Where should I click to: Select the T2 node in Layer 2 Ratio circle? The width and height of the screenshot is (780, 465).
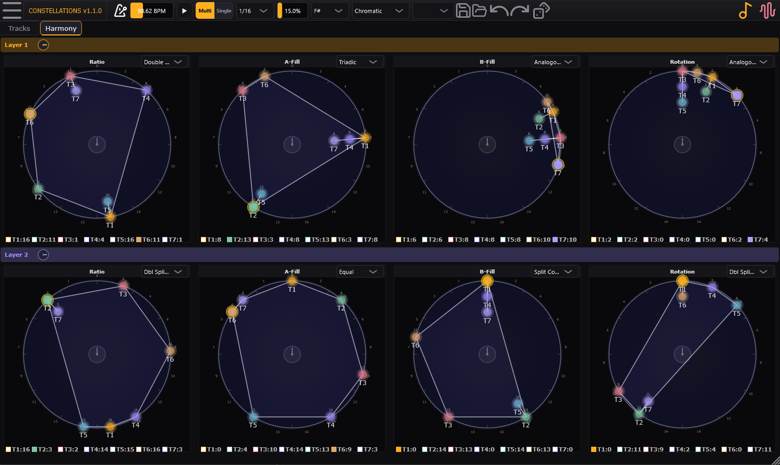(47, 300)
